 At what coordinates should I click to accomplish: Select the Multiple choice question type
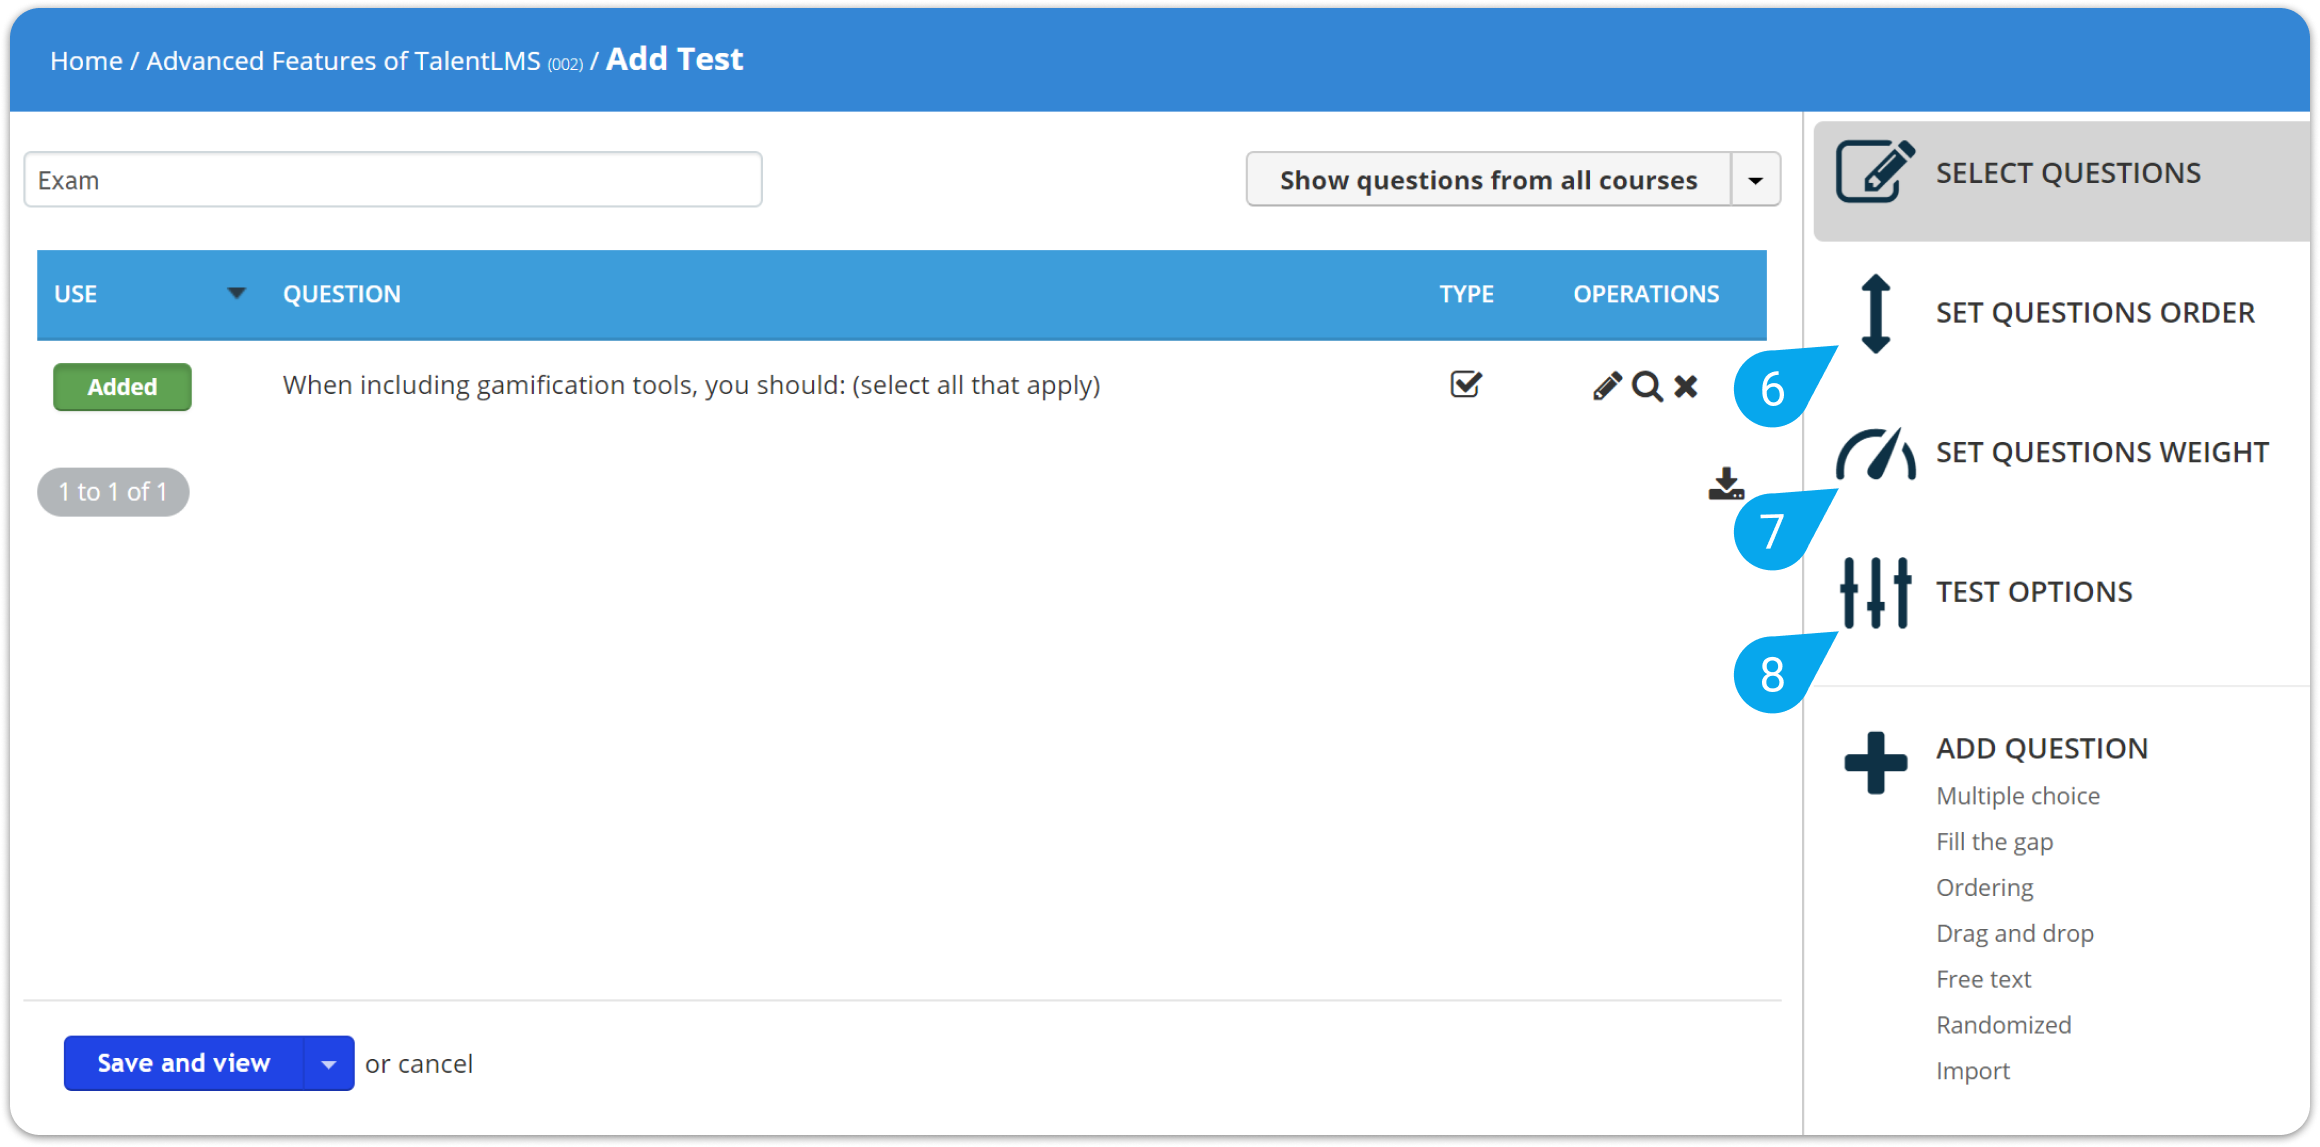2020,796
